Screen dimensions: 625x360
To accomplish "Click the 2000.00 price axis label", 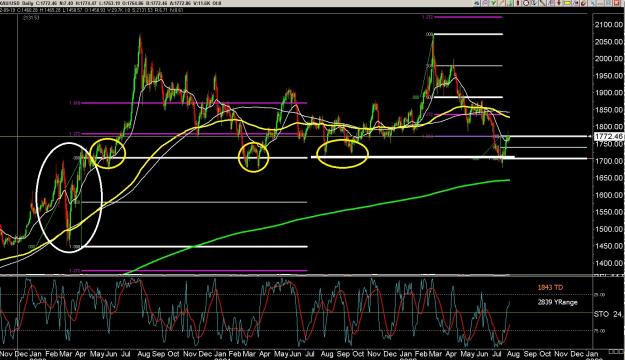I will click(609, 59).
